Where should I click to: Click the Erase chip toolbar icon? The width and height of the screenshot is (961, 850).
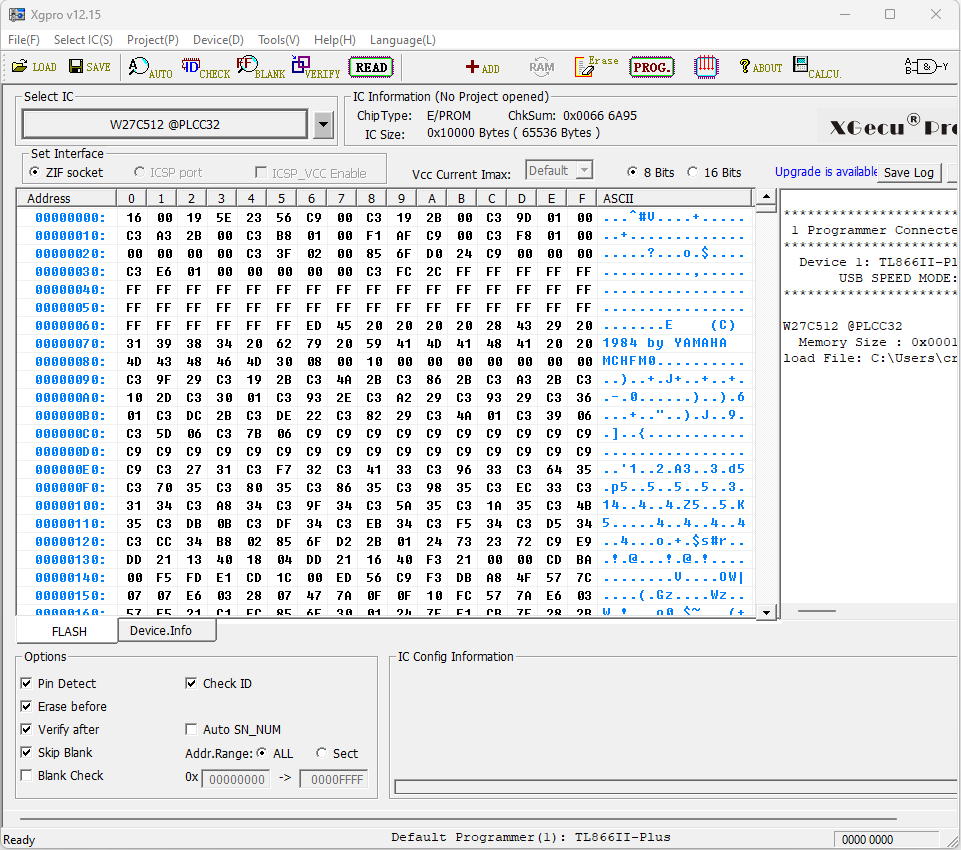pyautogui.click(x=596, y=67)
